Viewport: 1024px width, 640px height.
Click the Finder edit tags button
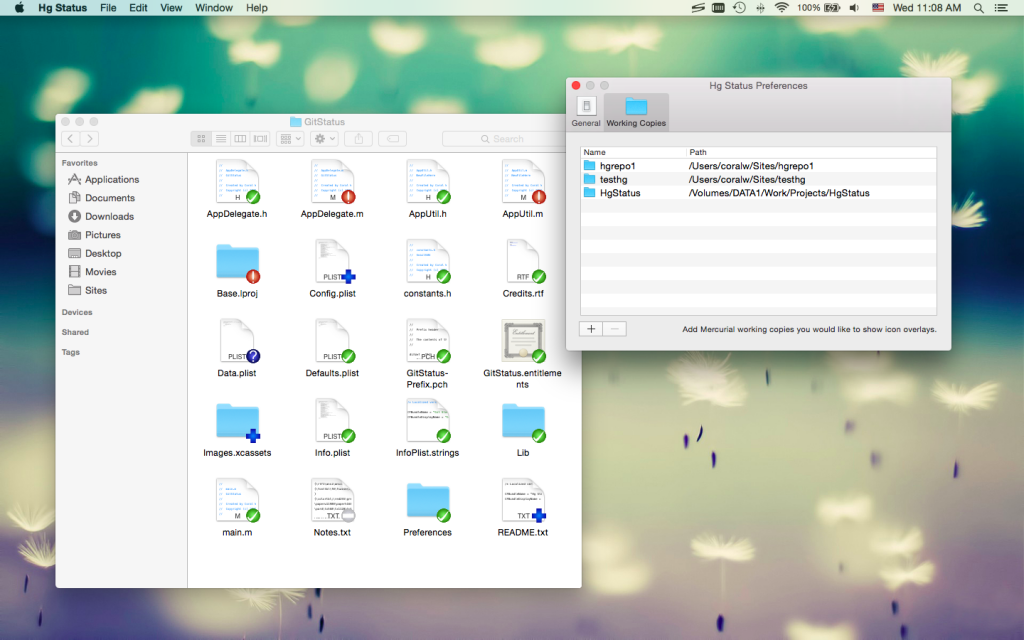(392, 138)
